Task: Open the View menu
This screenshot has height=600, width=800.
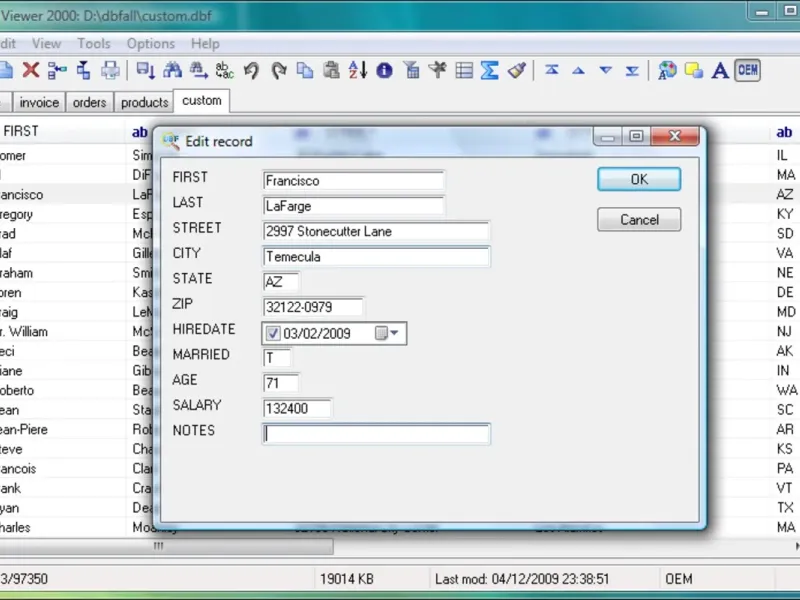Action: (x=46, y=44)
